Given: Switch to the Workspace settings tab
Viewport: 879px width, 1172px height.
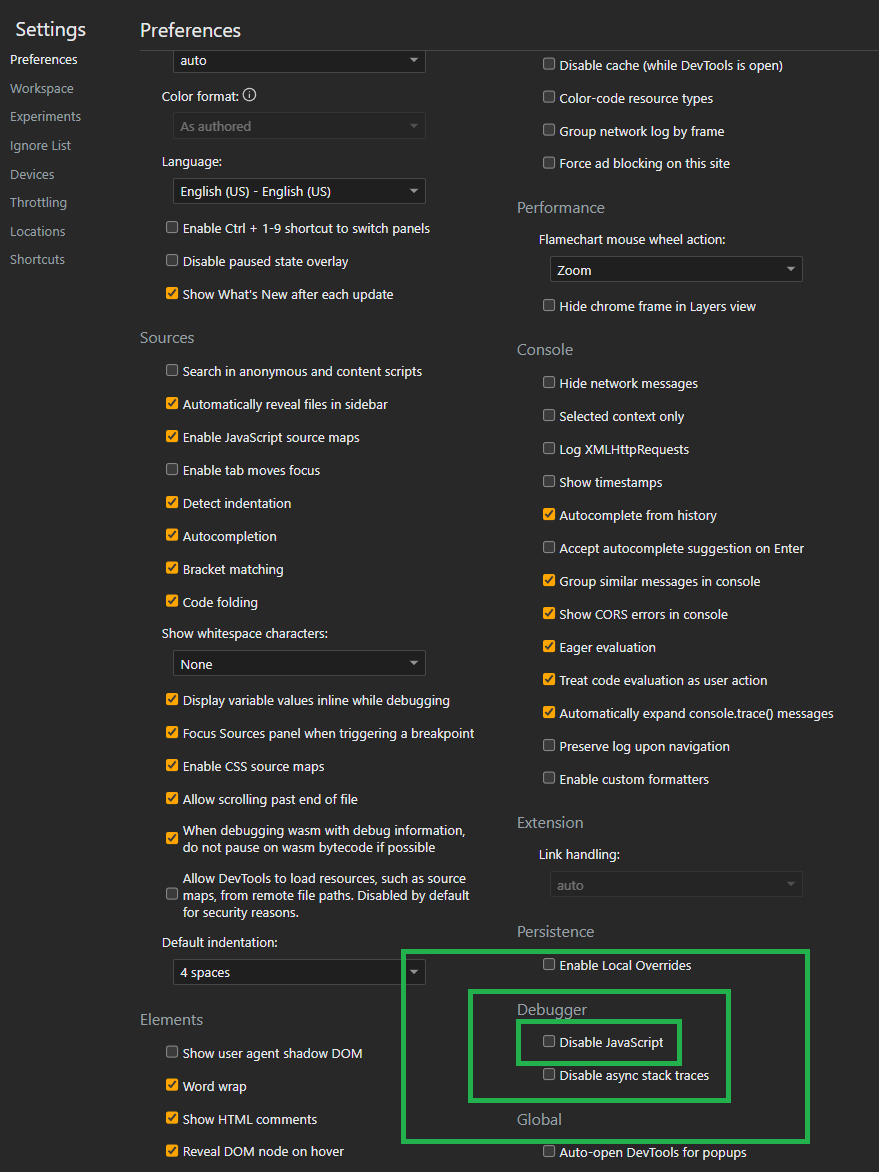Looking at the screenshot, I should coord(42,88).
